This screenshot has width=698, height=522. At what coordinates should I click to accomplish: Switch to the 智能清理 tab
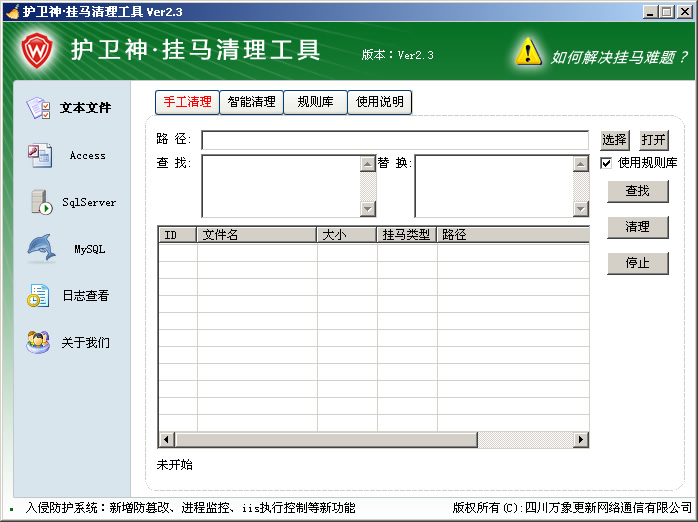252,102
